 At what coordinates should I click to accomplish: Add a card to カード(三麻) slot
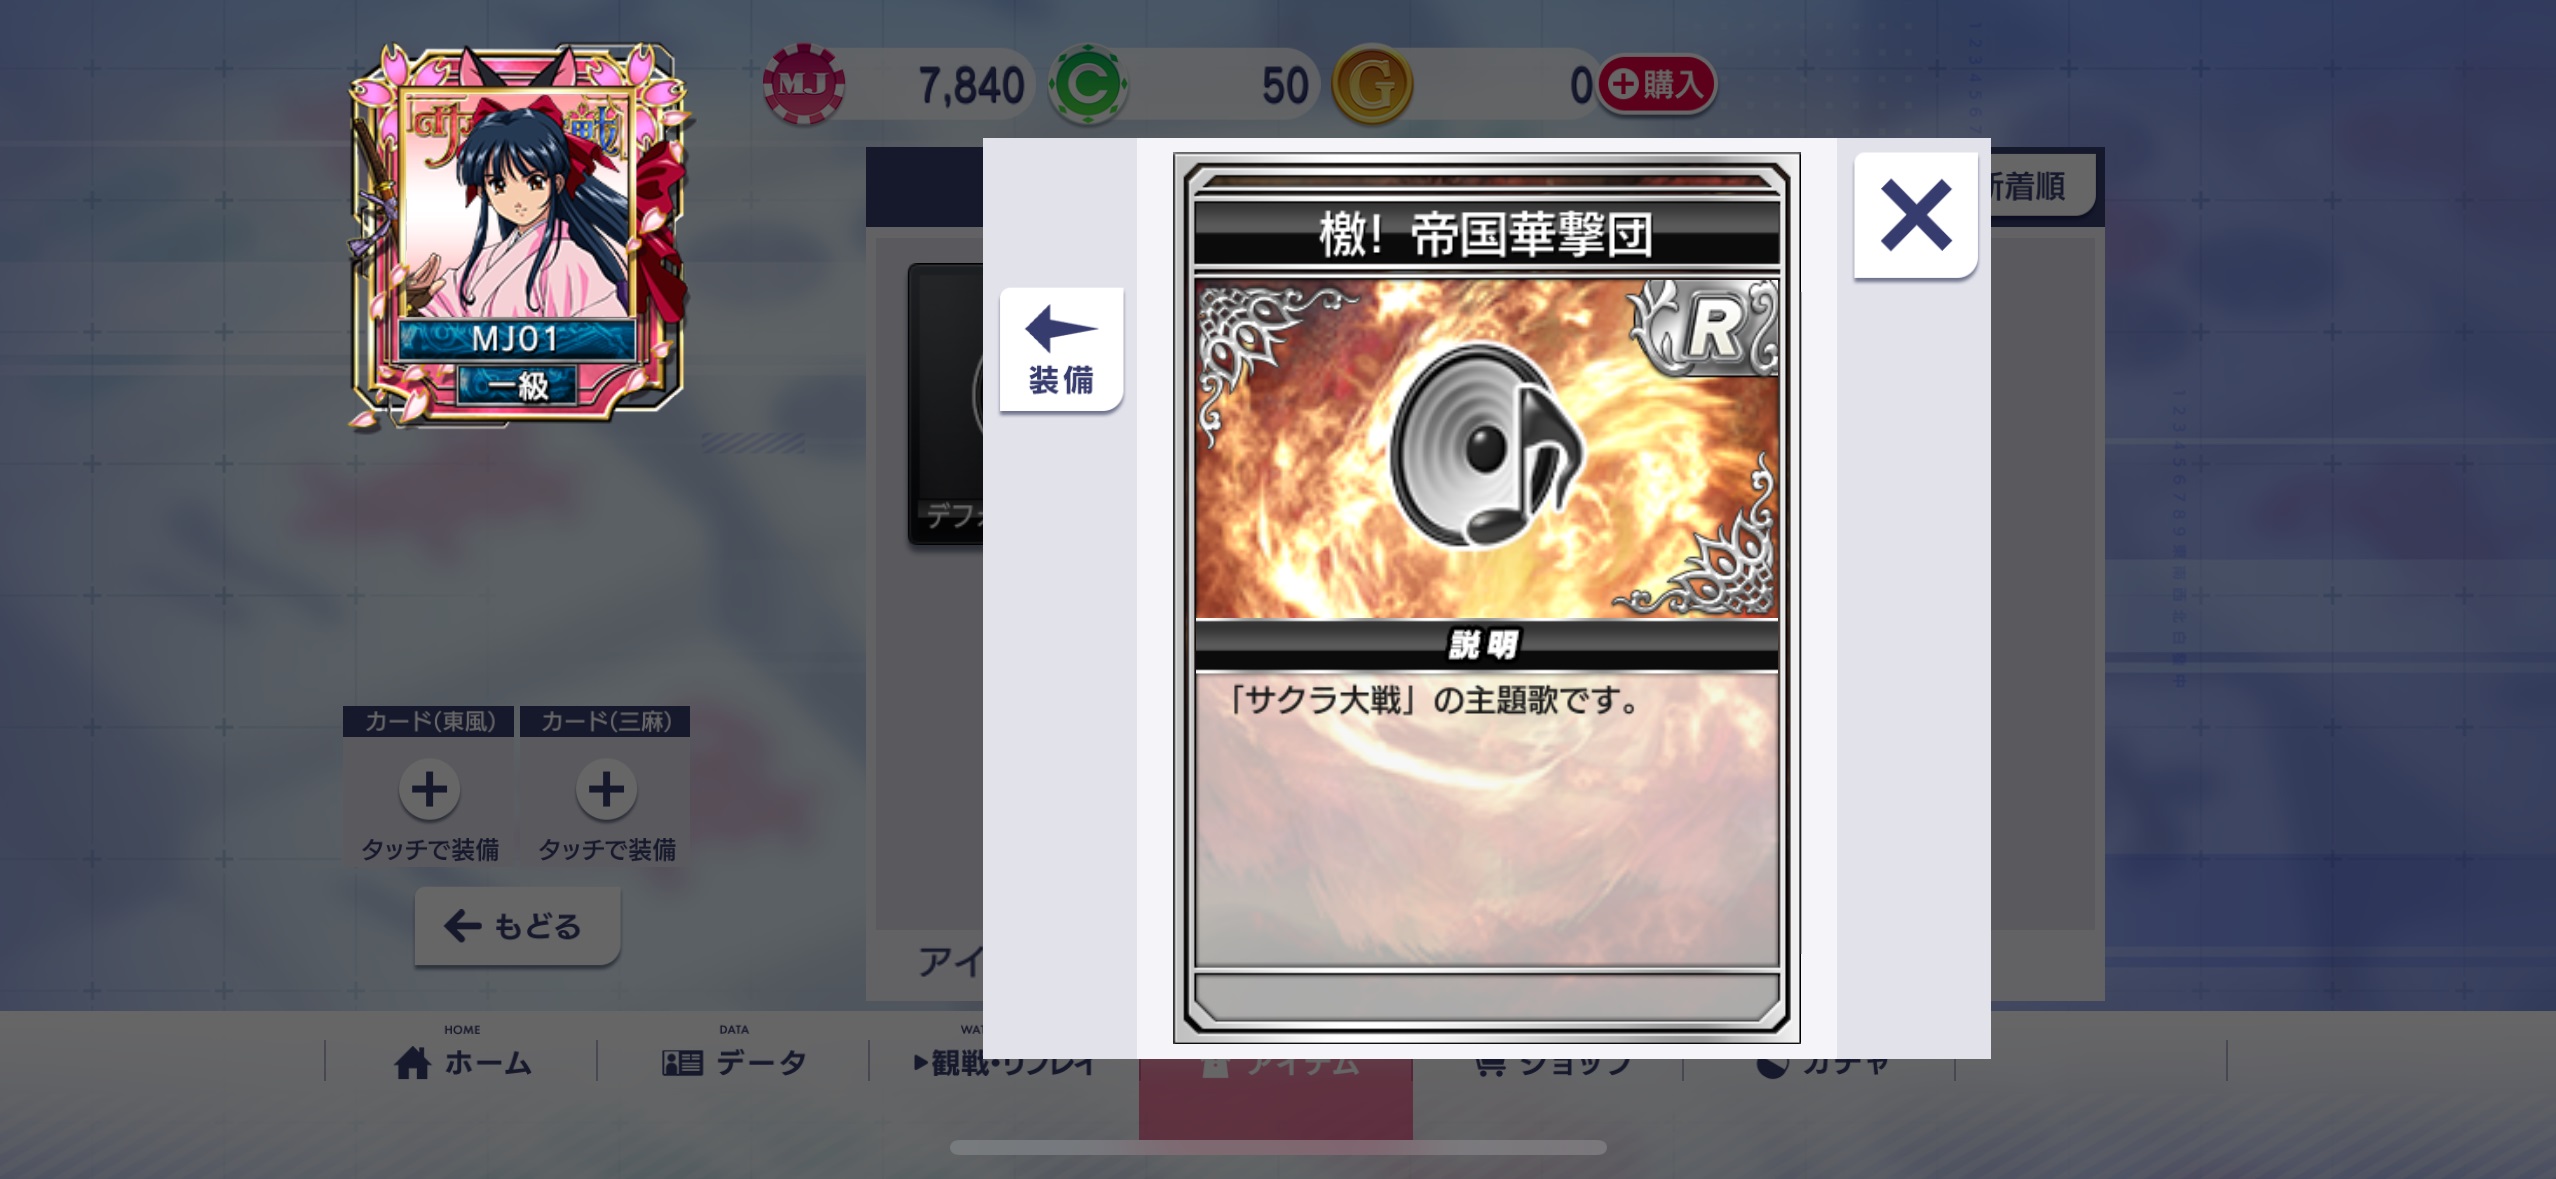coord(606,789)
